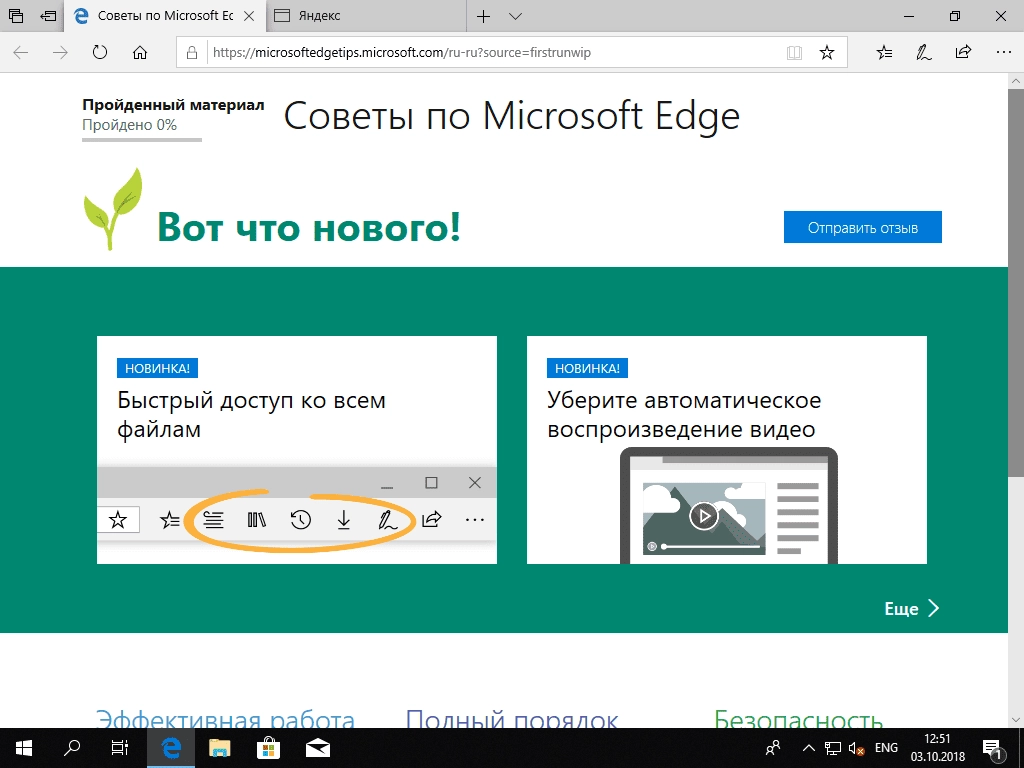The height and width of the screenshot is (768, 1024).
Task: Click the Отправить отзыв button
Action: [863, 227]
